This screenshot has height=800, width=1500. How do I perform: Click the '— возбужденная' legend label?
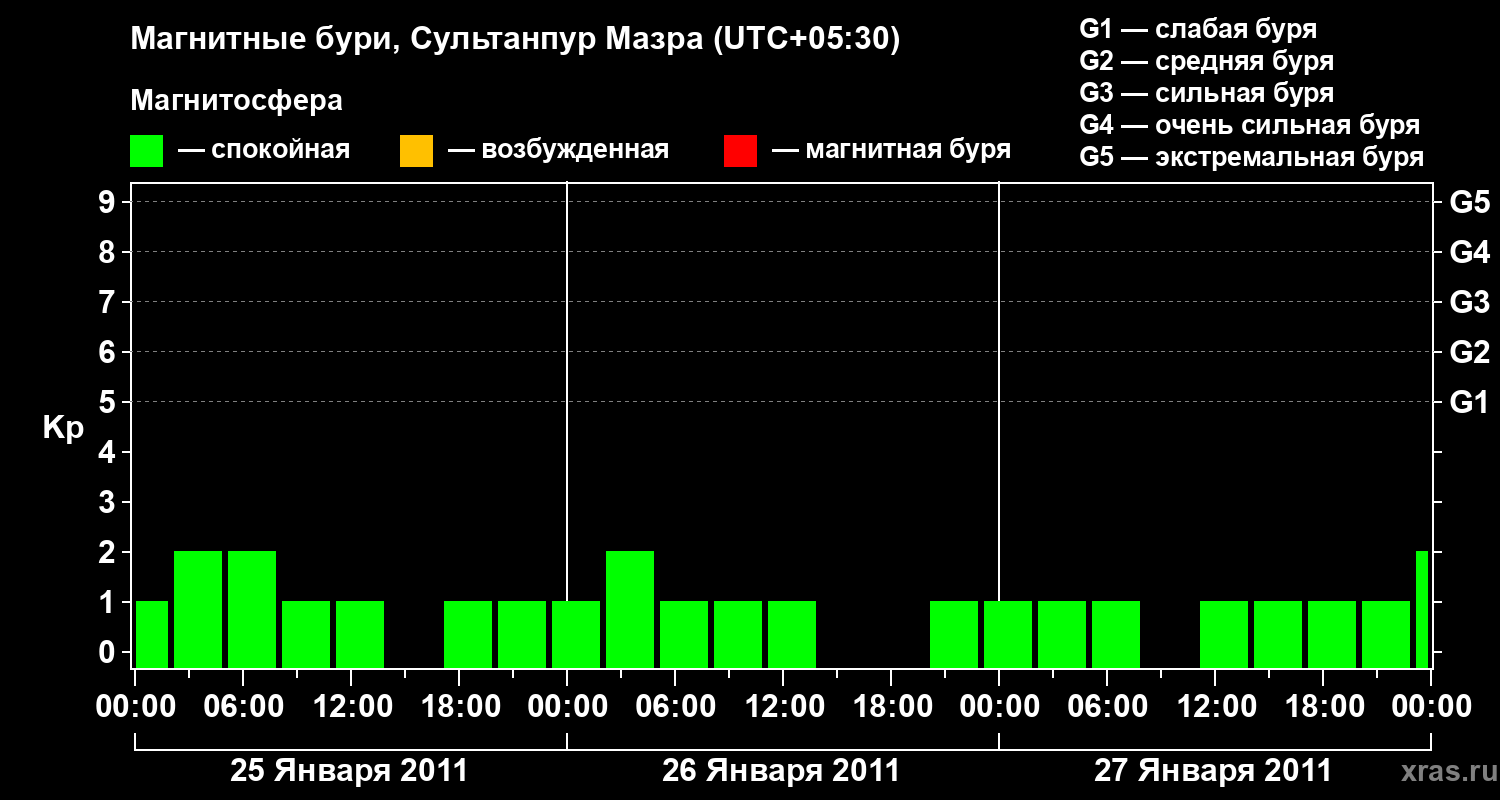coord(558,151)
